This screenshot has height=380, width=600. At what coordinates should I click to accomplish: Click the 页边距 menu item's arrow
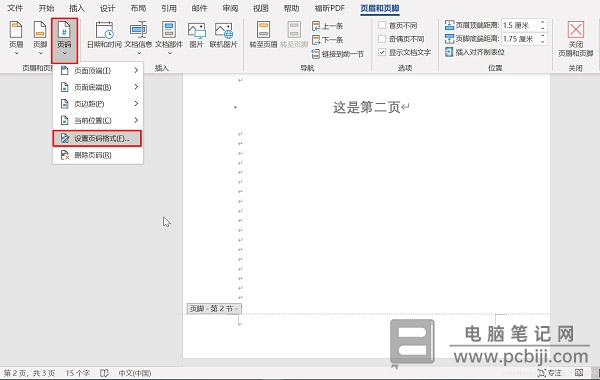[x=136, y=104]
